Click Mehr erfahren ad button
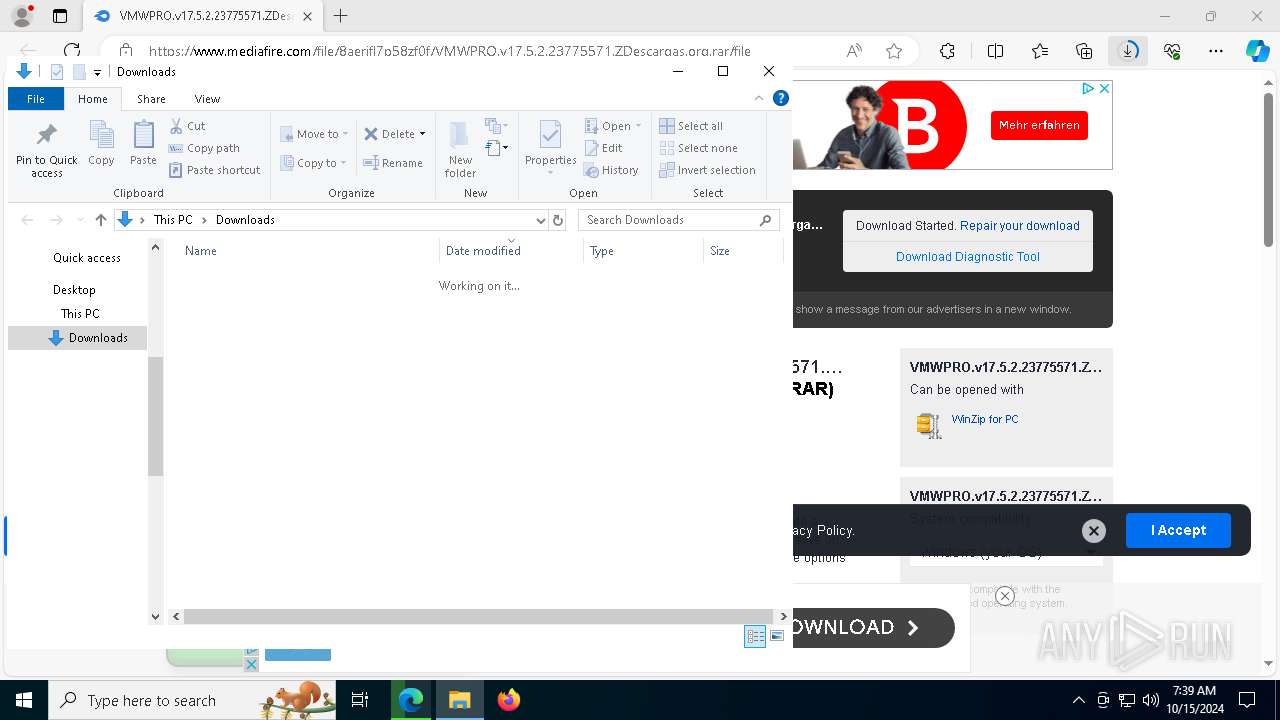 (x=1039, y=125)
